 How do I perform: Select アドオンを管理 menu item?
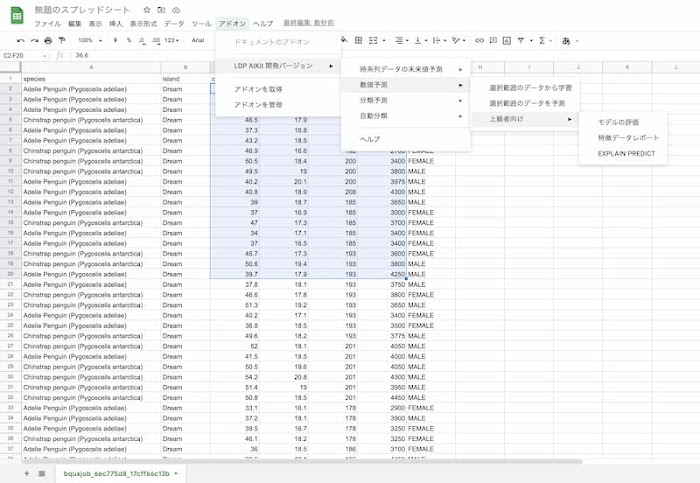point(278,105)
